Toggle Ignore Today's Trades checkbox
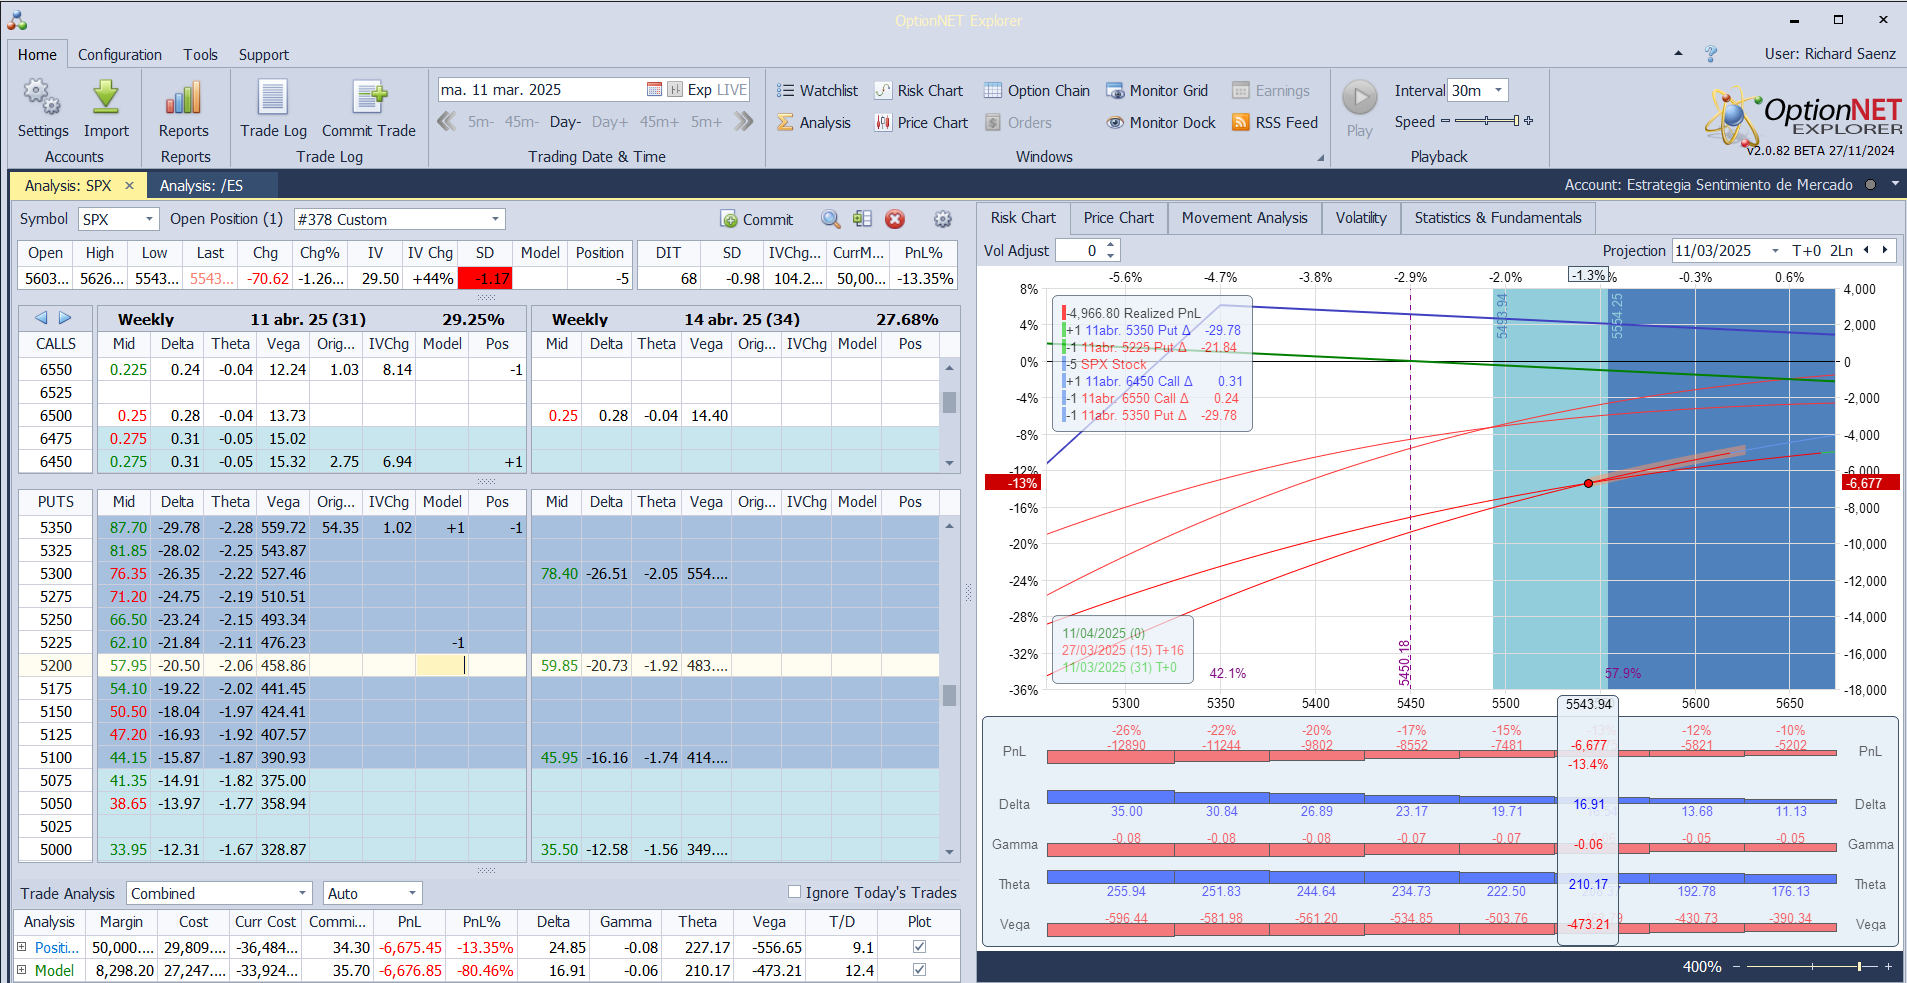 [794, 892]
